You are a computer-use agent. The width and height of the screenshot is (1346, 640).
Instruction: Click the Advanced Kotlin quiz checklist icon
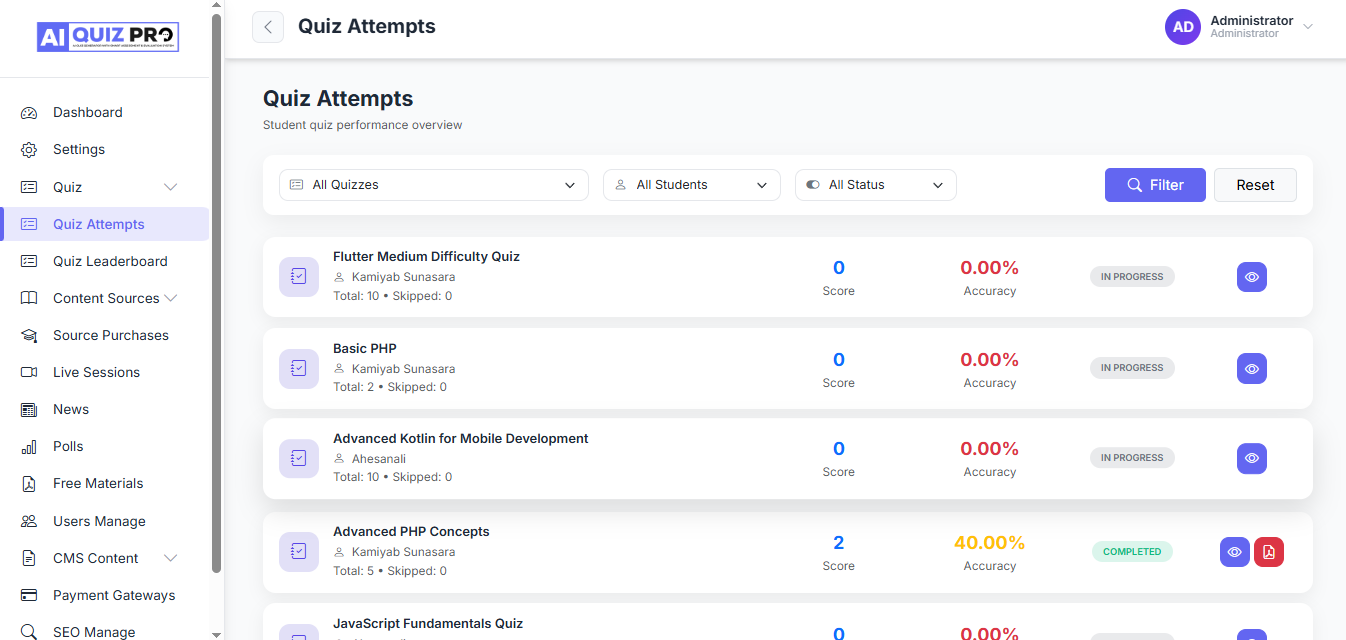299,458
